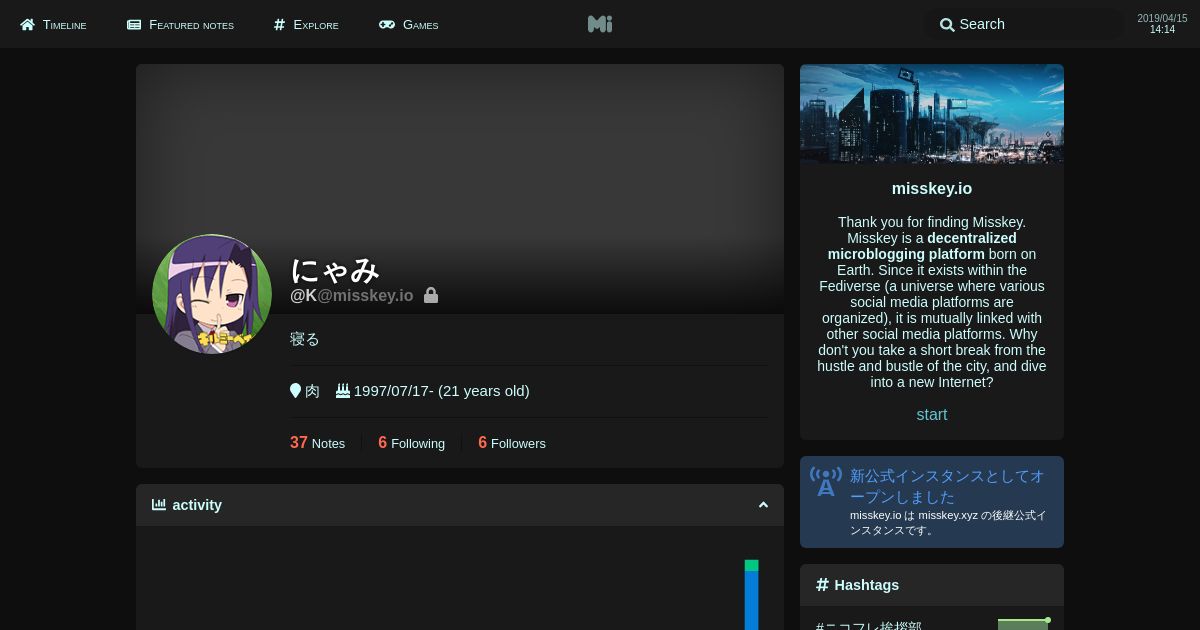Click the blue activity chart bar
The width and height of the screenshot is (1200, 630).
752,600
